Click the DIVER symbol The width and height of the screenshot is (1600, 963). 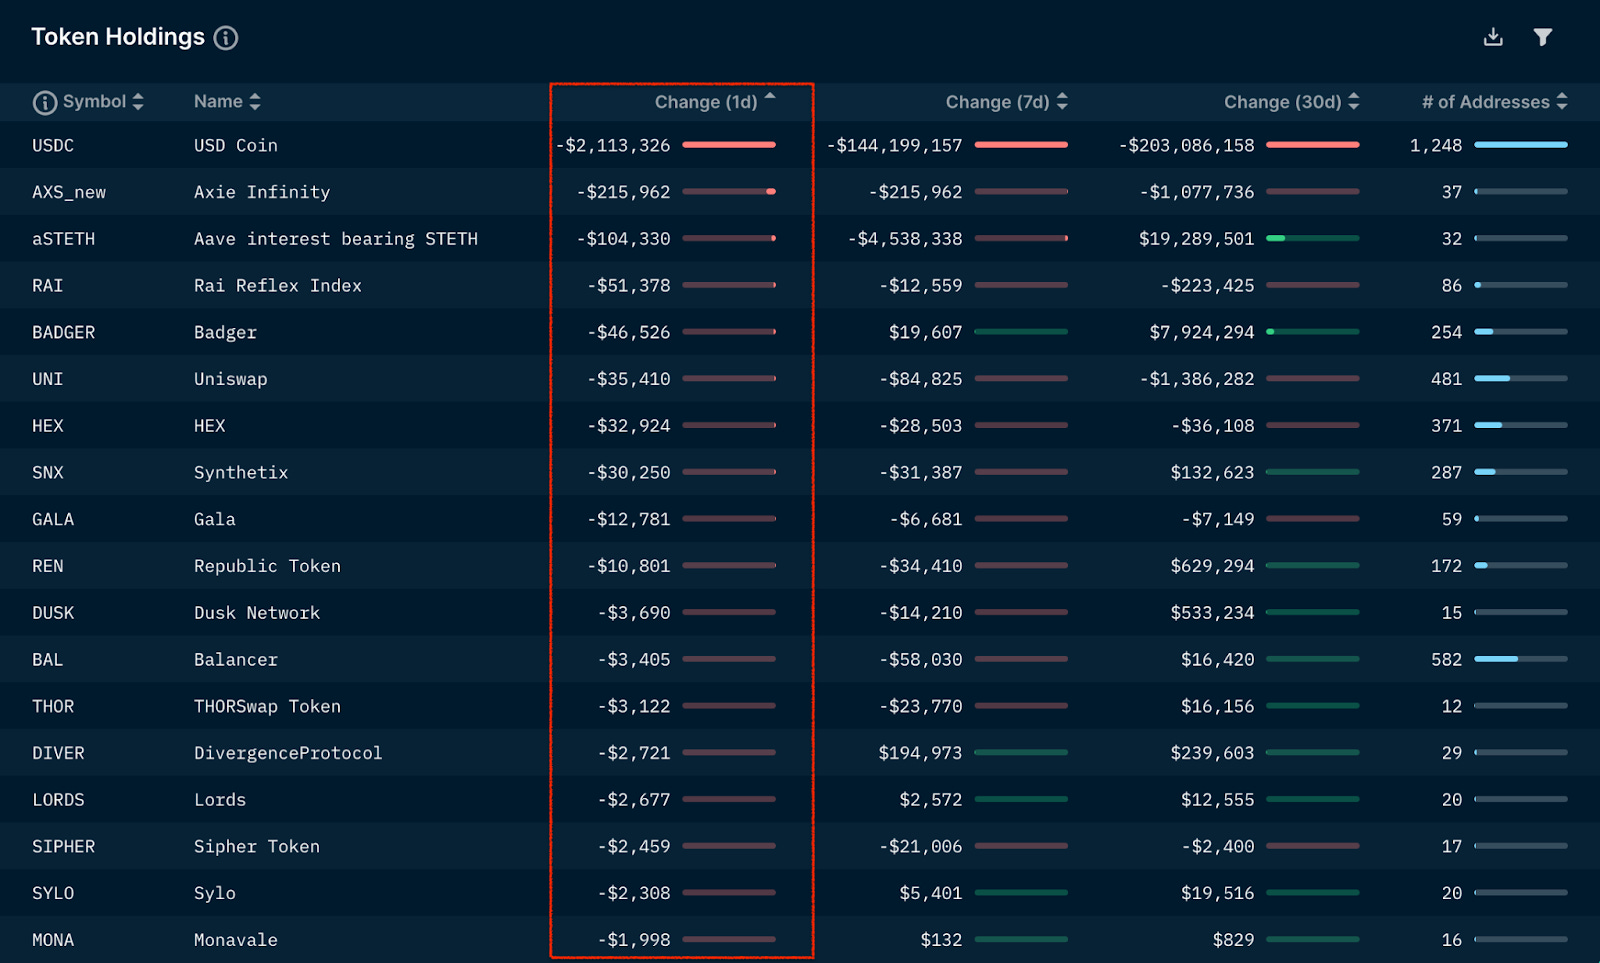click(58, 753)
